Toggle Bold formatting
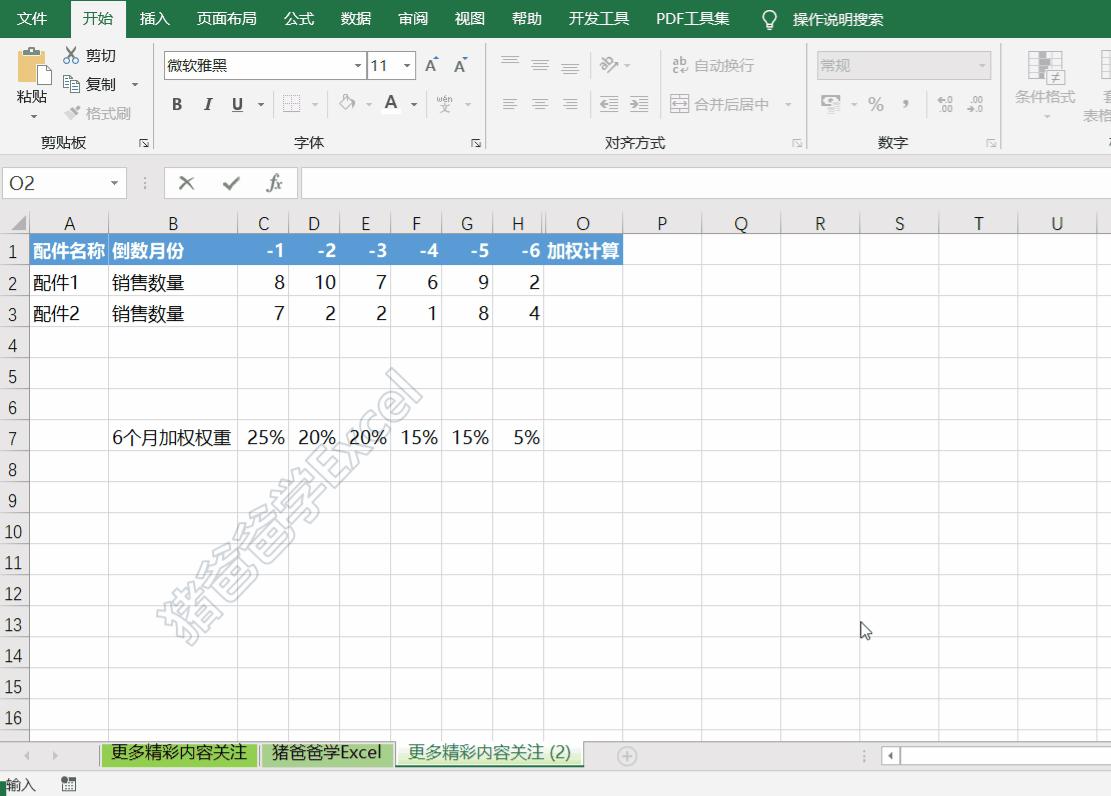1111x796 pixels. click(x=177, y=104)
